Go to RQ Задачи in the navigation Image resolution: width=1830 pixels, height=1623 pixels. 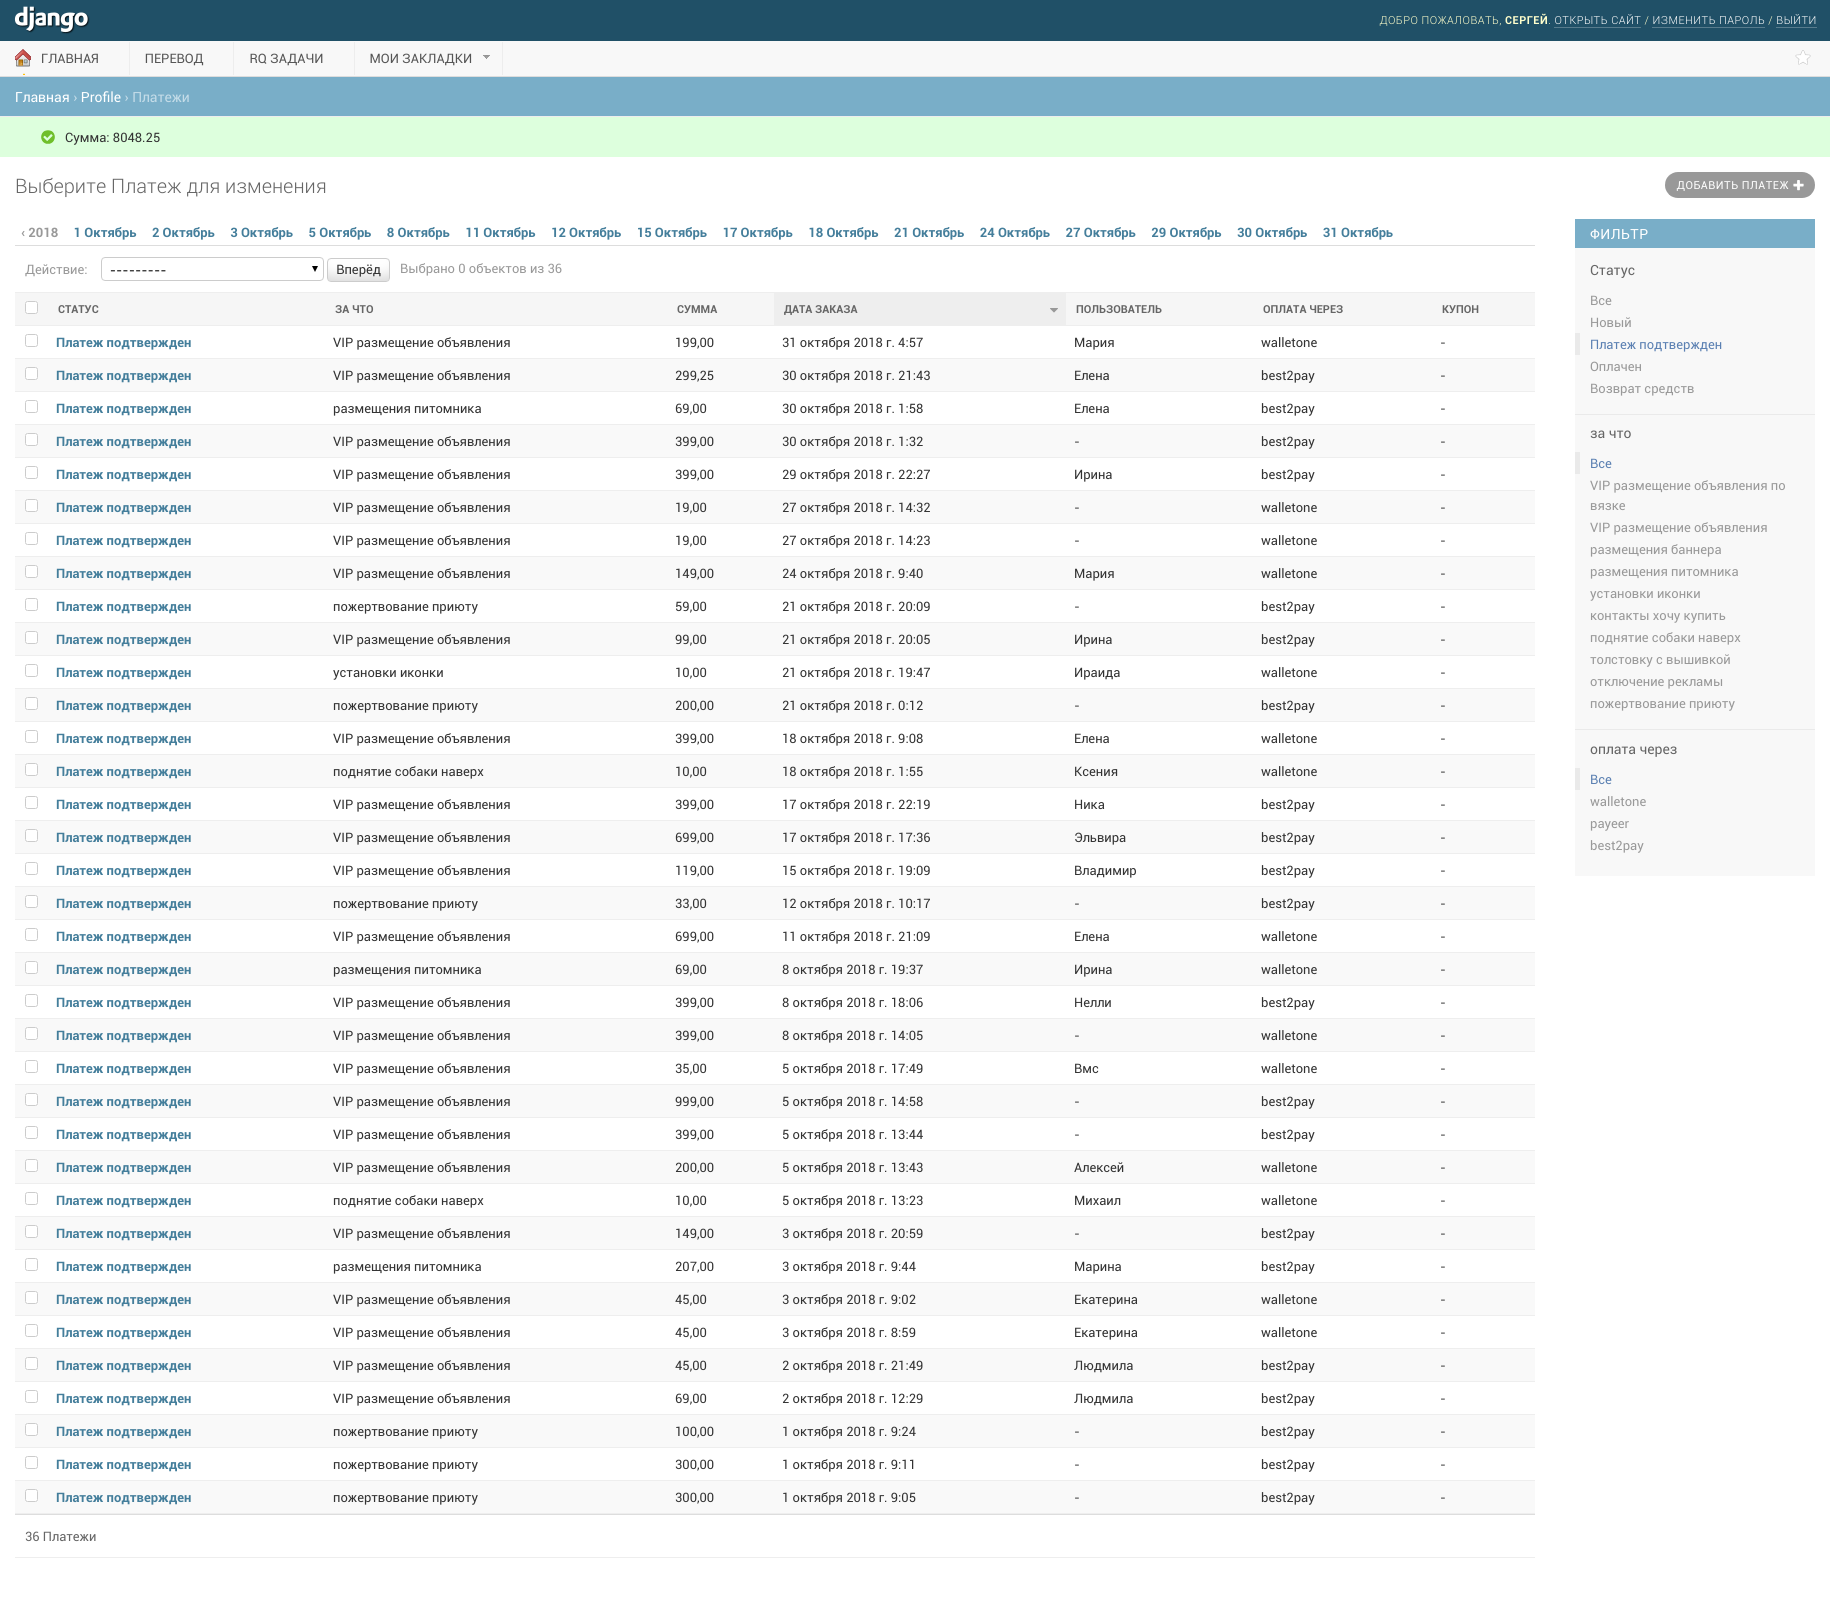[286, 58]
